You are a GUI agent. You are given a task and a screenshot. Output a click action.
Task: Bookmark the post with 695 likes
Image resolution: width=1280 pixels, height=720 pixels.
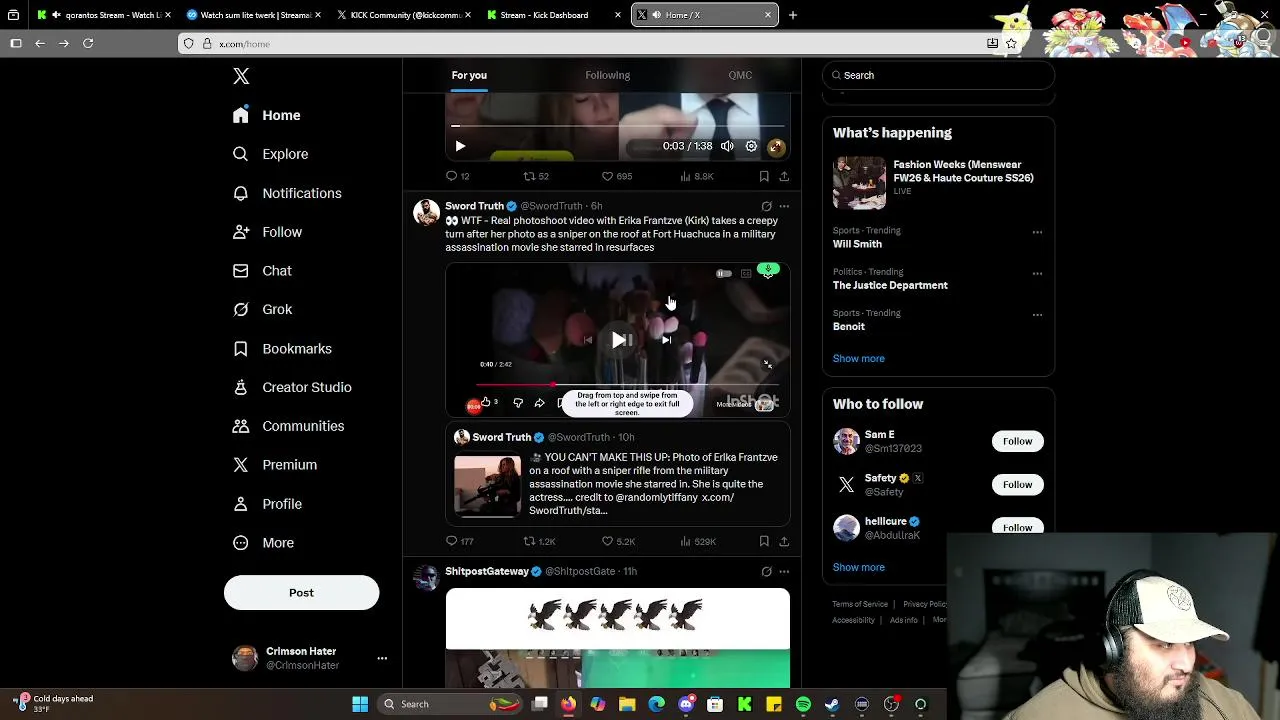click(x=764, y=176)
